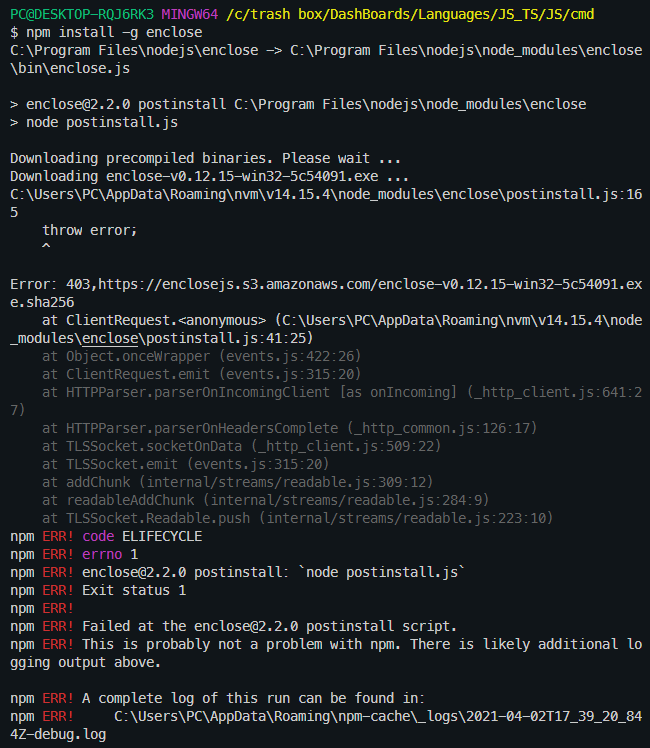
Task: Click the purple 'errno' keyword
Action: coord(102,554)
